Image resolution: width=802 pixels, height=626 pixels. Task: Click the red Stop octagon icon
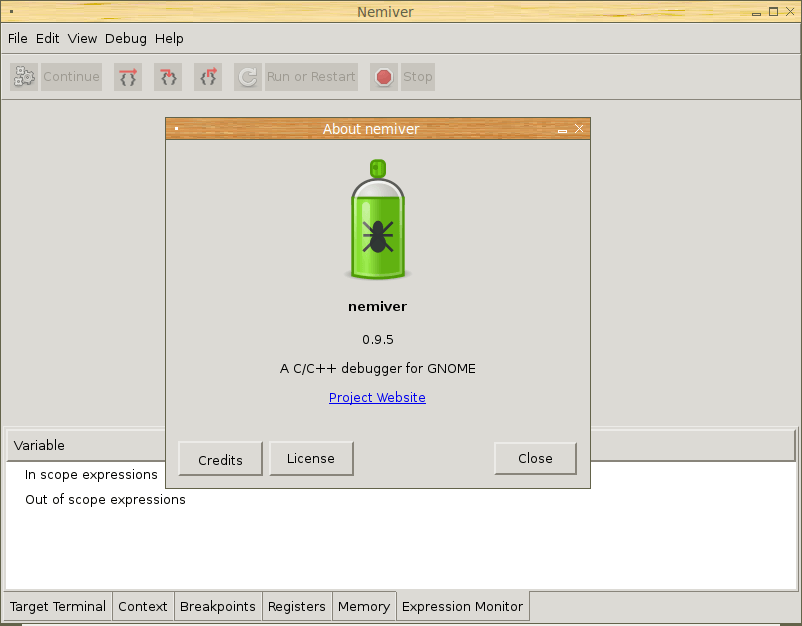(x=384, y=77)
